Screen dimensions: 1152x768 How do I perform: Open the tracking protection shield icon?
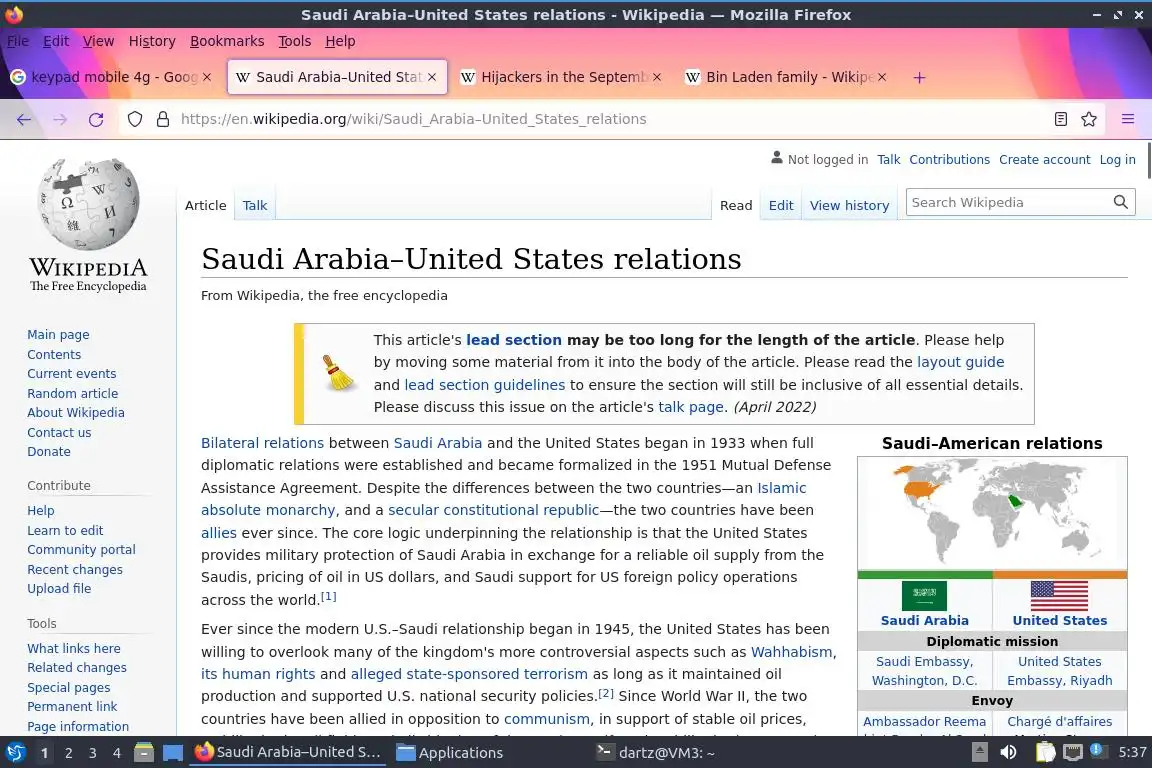coord(135,119)
